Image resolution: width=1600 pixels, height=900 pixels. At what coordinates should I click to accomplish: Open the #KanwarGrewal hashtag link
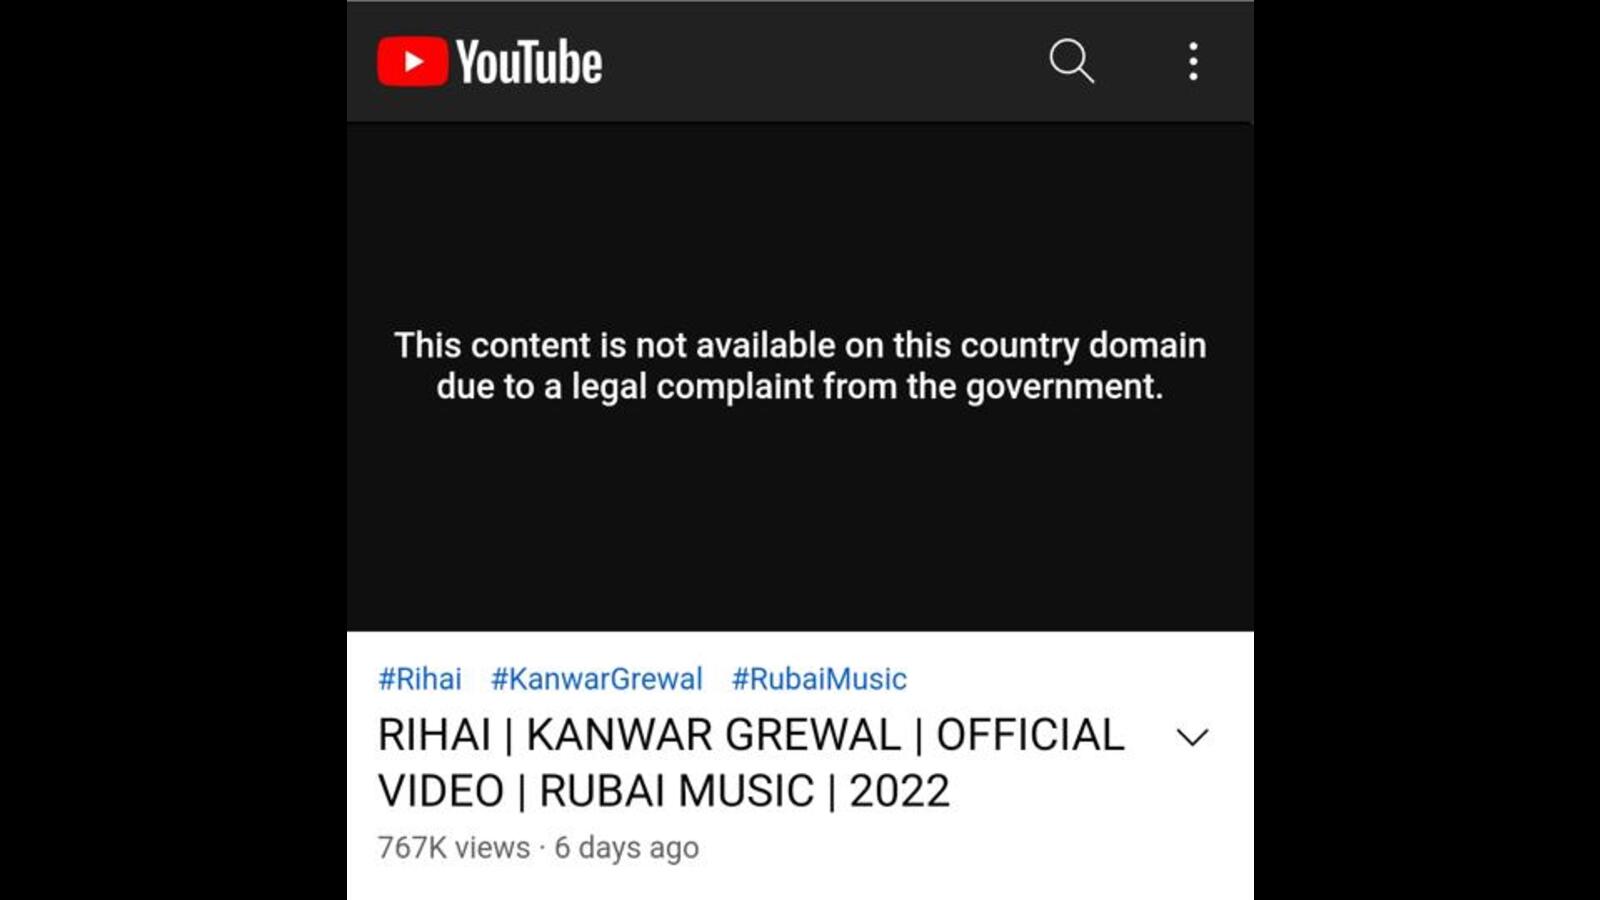597,679
